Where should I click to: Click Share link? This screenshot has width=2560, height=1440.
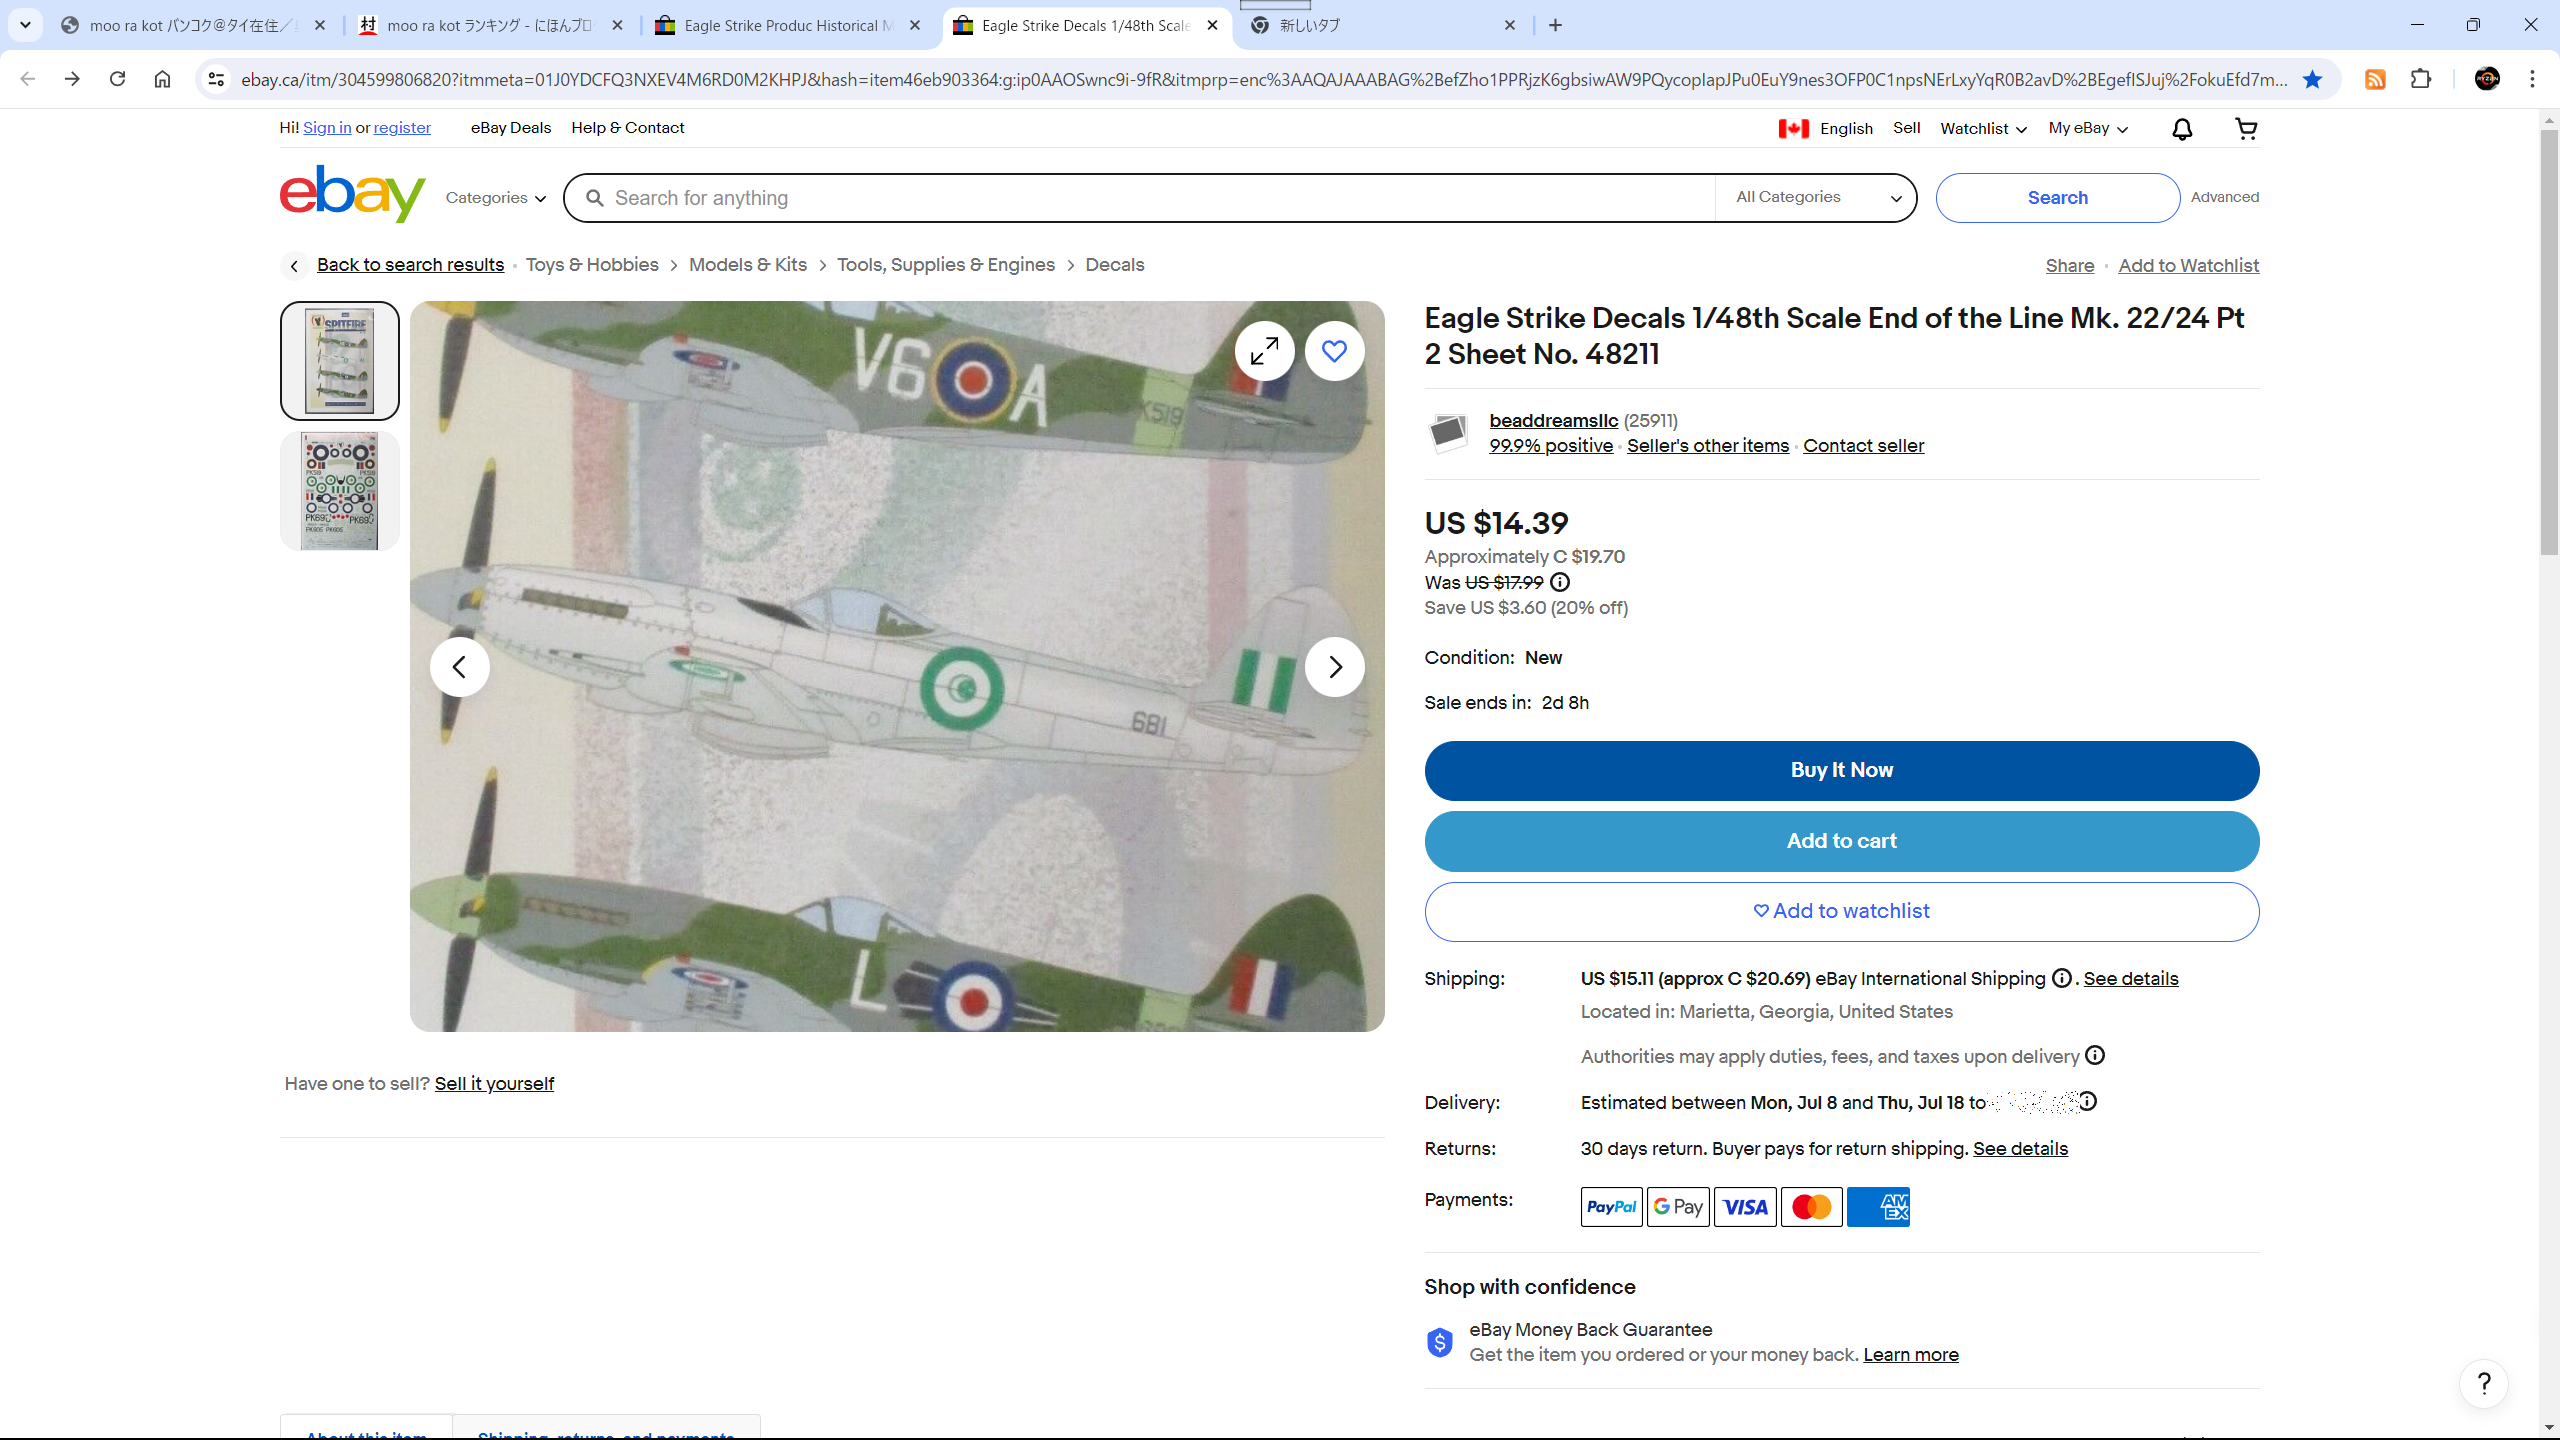[x=2069, y=266]
